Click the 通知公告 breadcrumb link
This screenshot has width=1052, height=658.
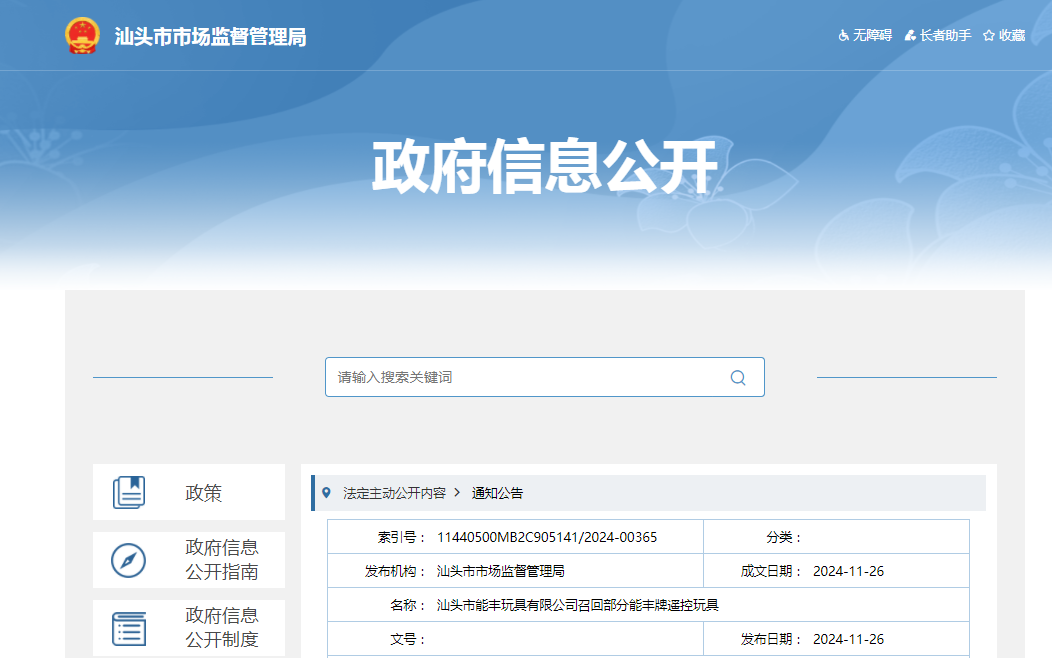[497, 493]
